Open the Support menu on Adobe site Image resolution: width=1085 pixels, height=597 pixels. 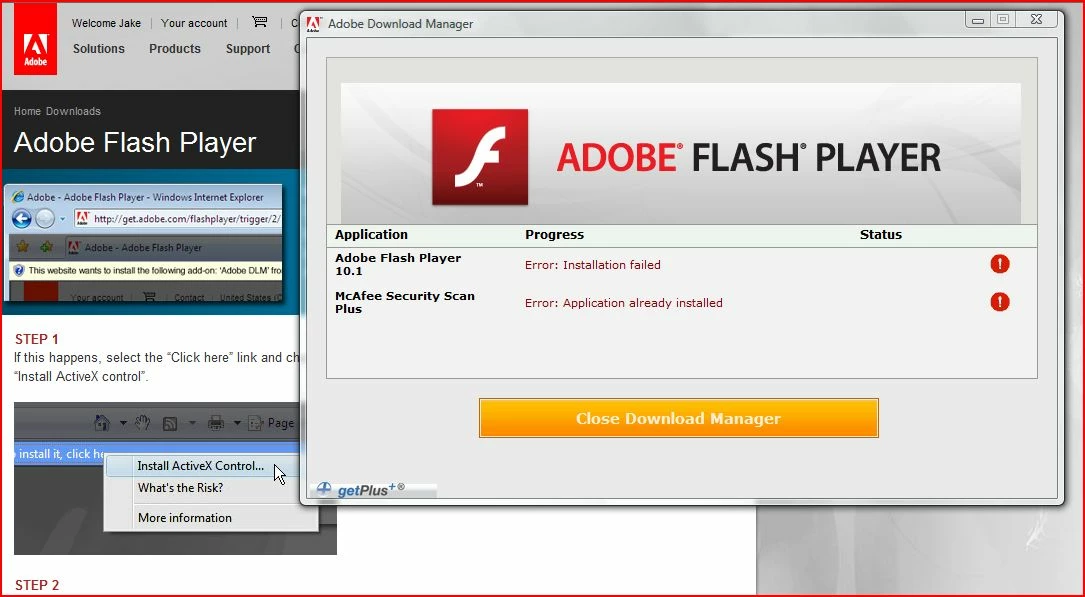point(248,48)
